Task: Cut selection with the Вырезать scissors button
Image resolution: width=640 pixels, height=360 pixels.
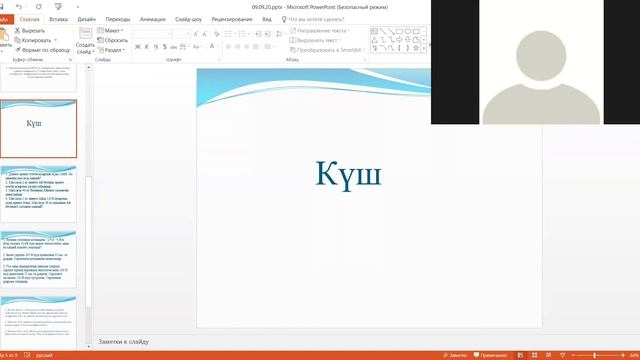Action: coord(30,31)
